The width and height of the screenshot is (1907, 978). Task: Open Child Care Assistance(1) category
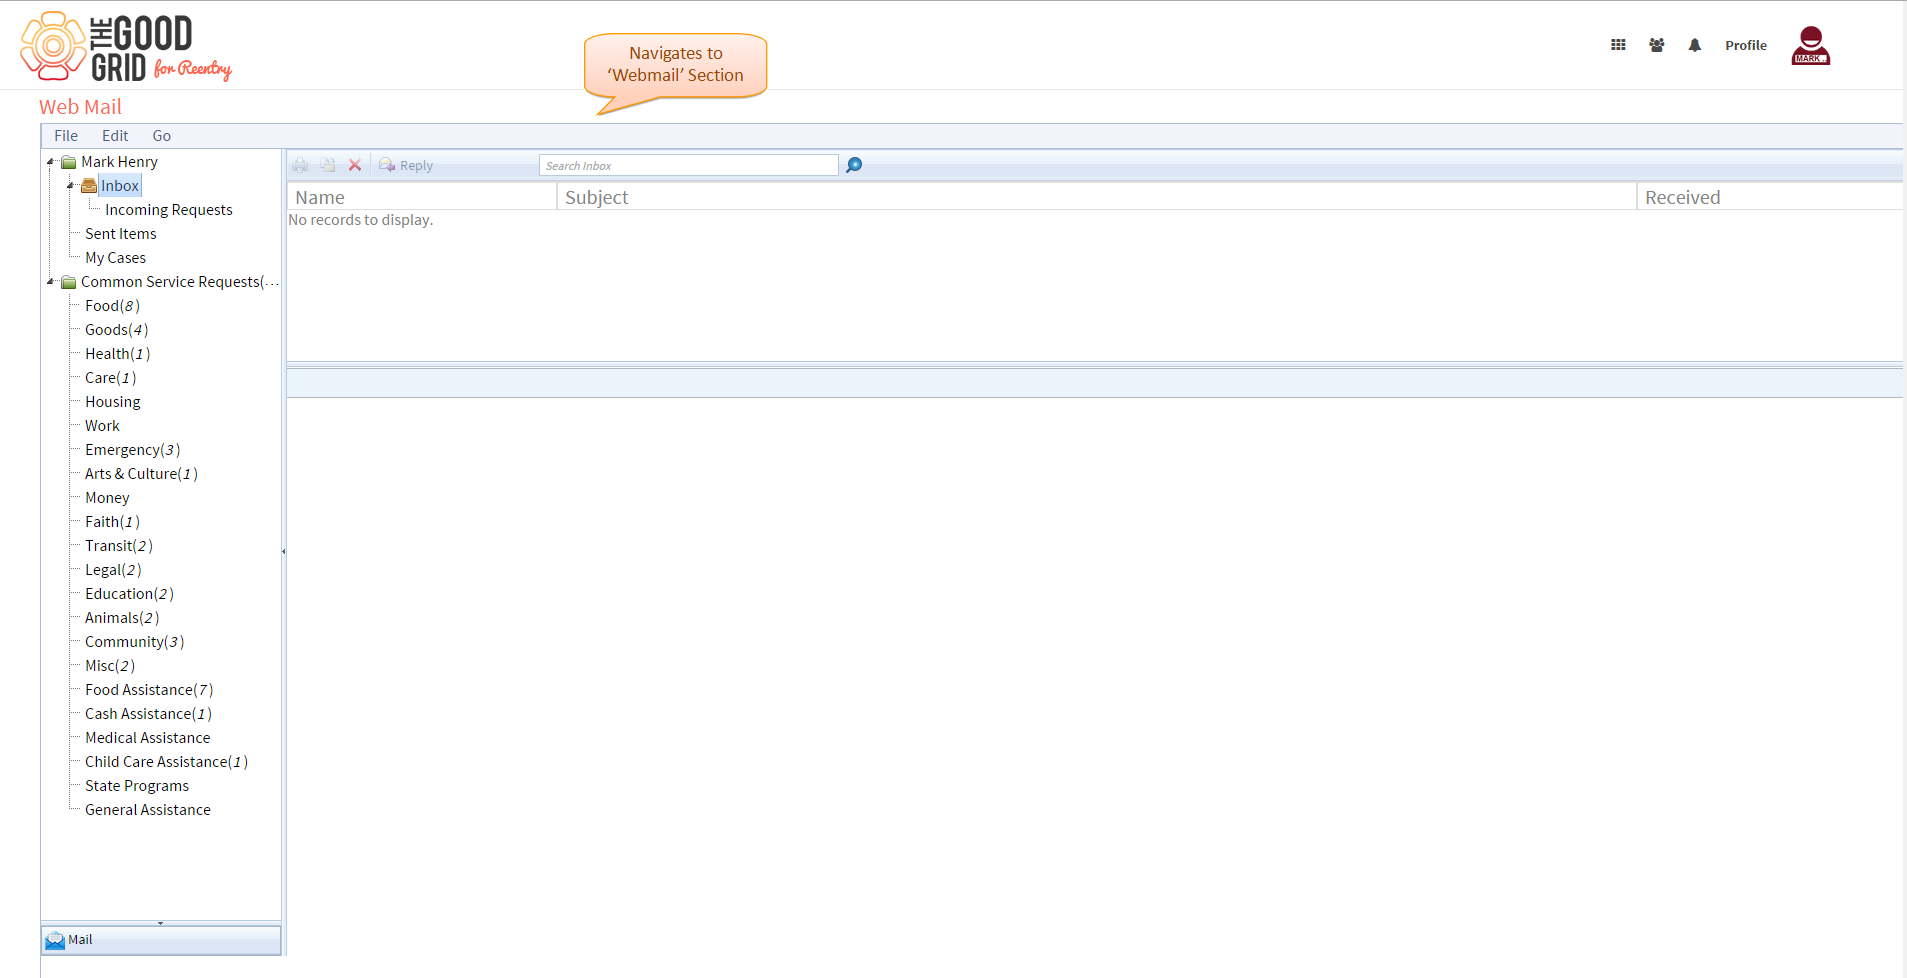click(167, 762)
